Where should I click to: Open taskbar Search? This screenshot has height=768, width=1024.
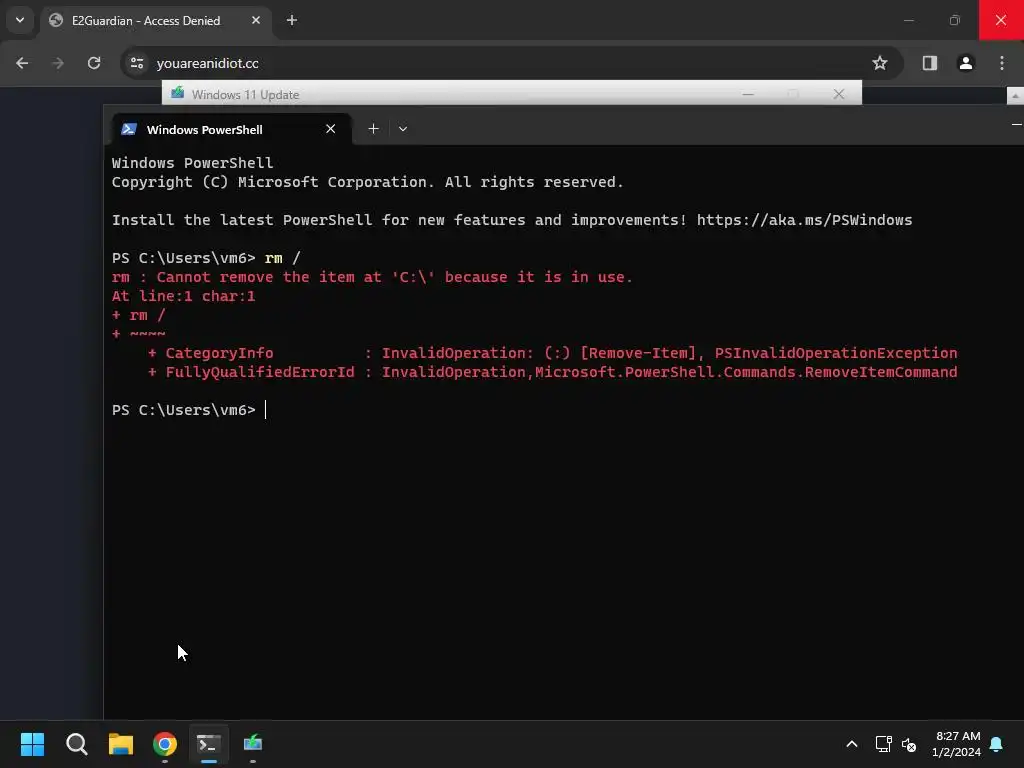click(x=77, y=744)
